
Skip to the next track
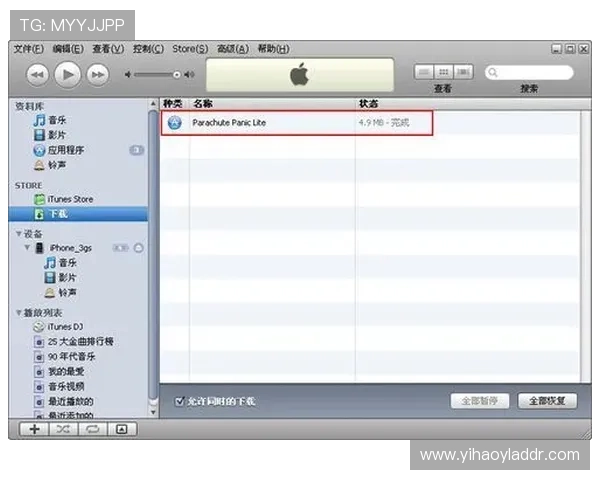click(97, 75)
